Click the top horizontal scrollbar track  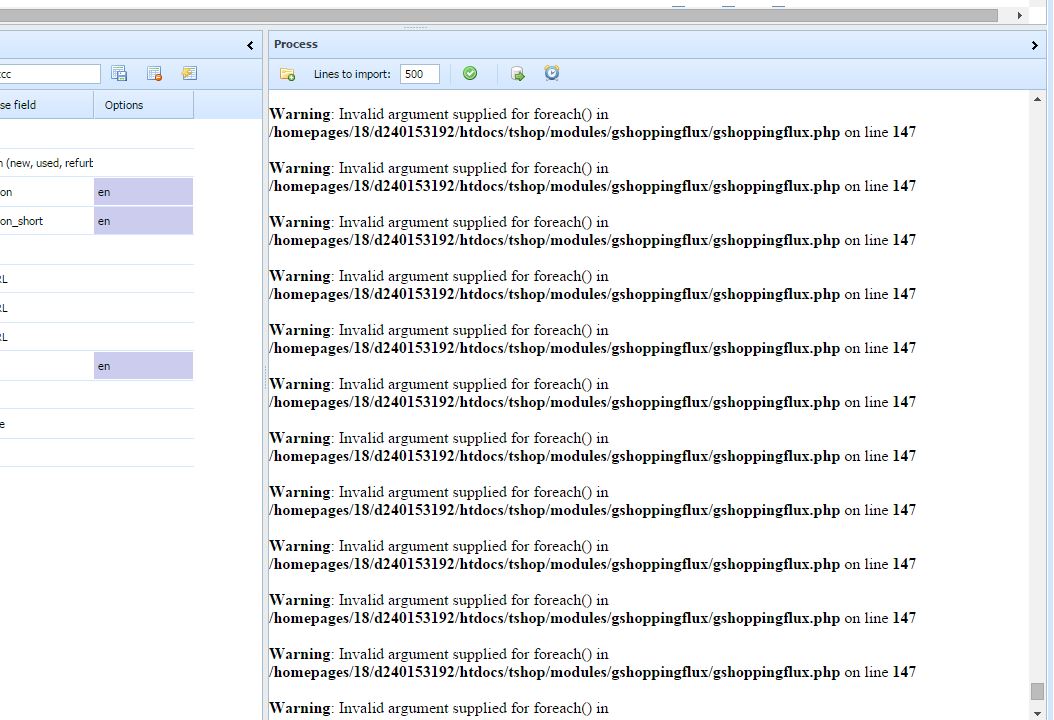[x=499, y=15]
